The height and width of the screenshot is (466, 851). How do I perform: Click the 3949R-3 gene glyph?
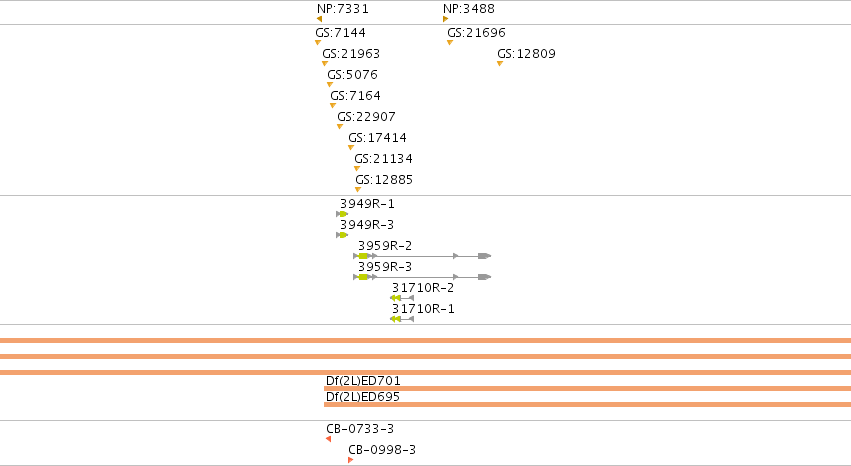(x=342, y=235)
